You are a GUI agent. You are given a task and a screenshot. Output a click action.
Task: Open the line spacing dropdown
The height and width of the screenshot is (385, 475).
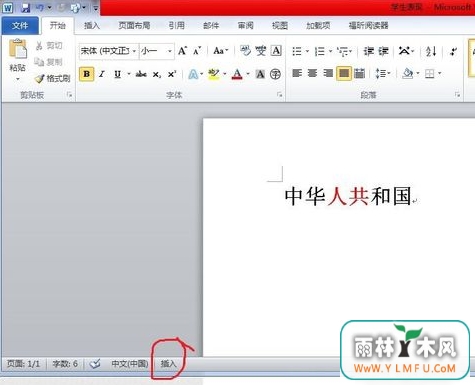(x=382, y=73)
